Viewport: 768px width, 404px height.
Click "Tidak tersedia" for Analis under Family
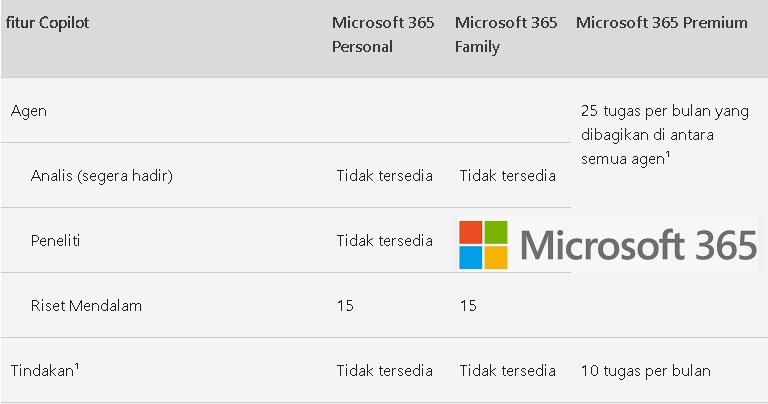pyautogui.click(x=507, y=176)
